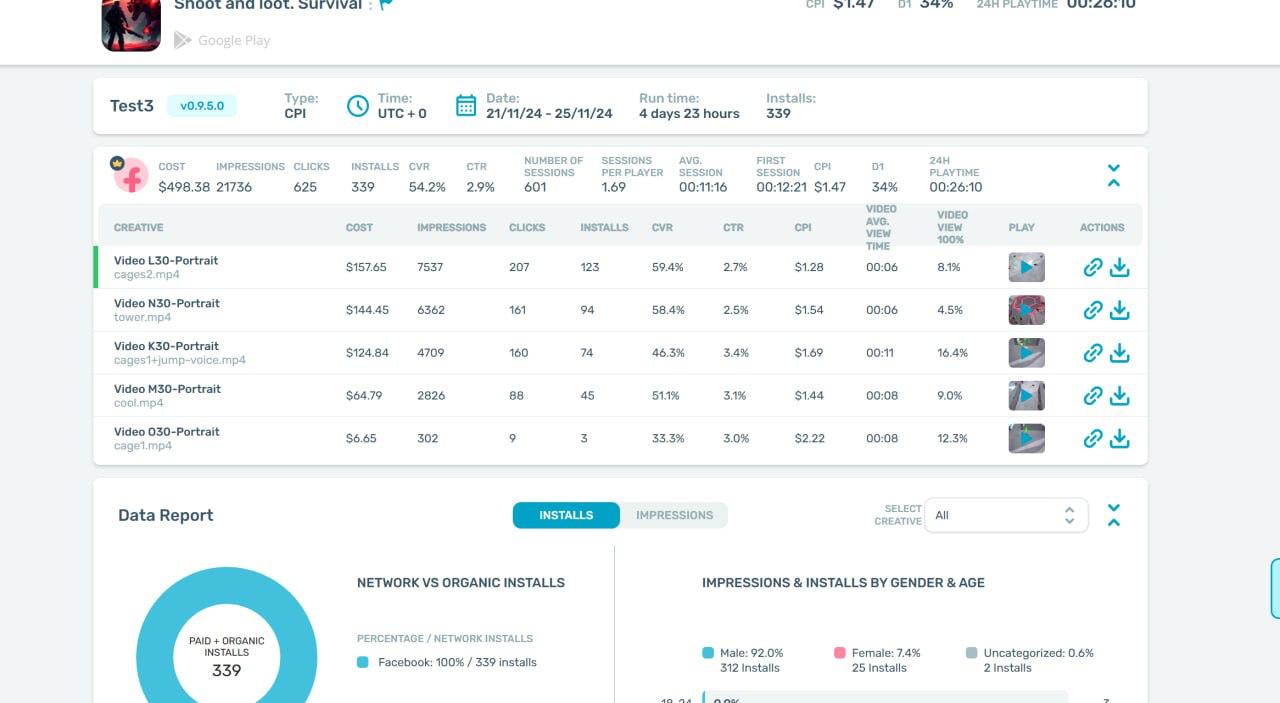The width and height of the screenshot is (1280, 703).
Task: Open the Select Creative dropdown showing All
Action: (1006, 515)
